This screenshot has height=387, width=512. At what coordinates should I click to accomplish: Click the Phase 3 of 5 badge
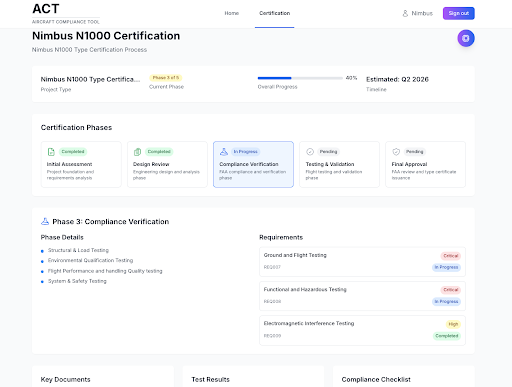pyautogui.click(x=166, y=78)
